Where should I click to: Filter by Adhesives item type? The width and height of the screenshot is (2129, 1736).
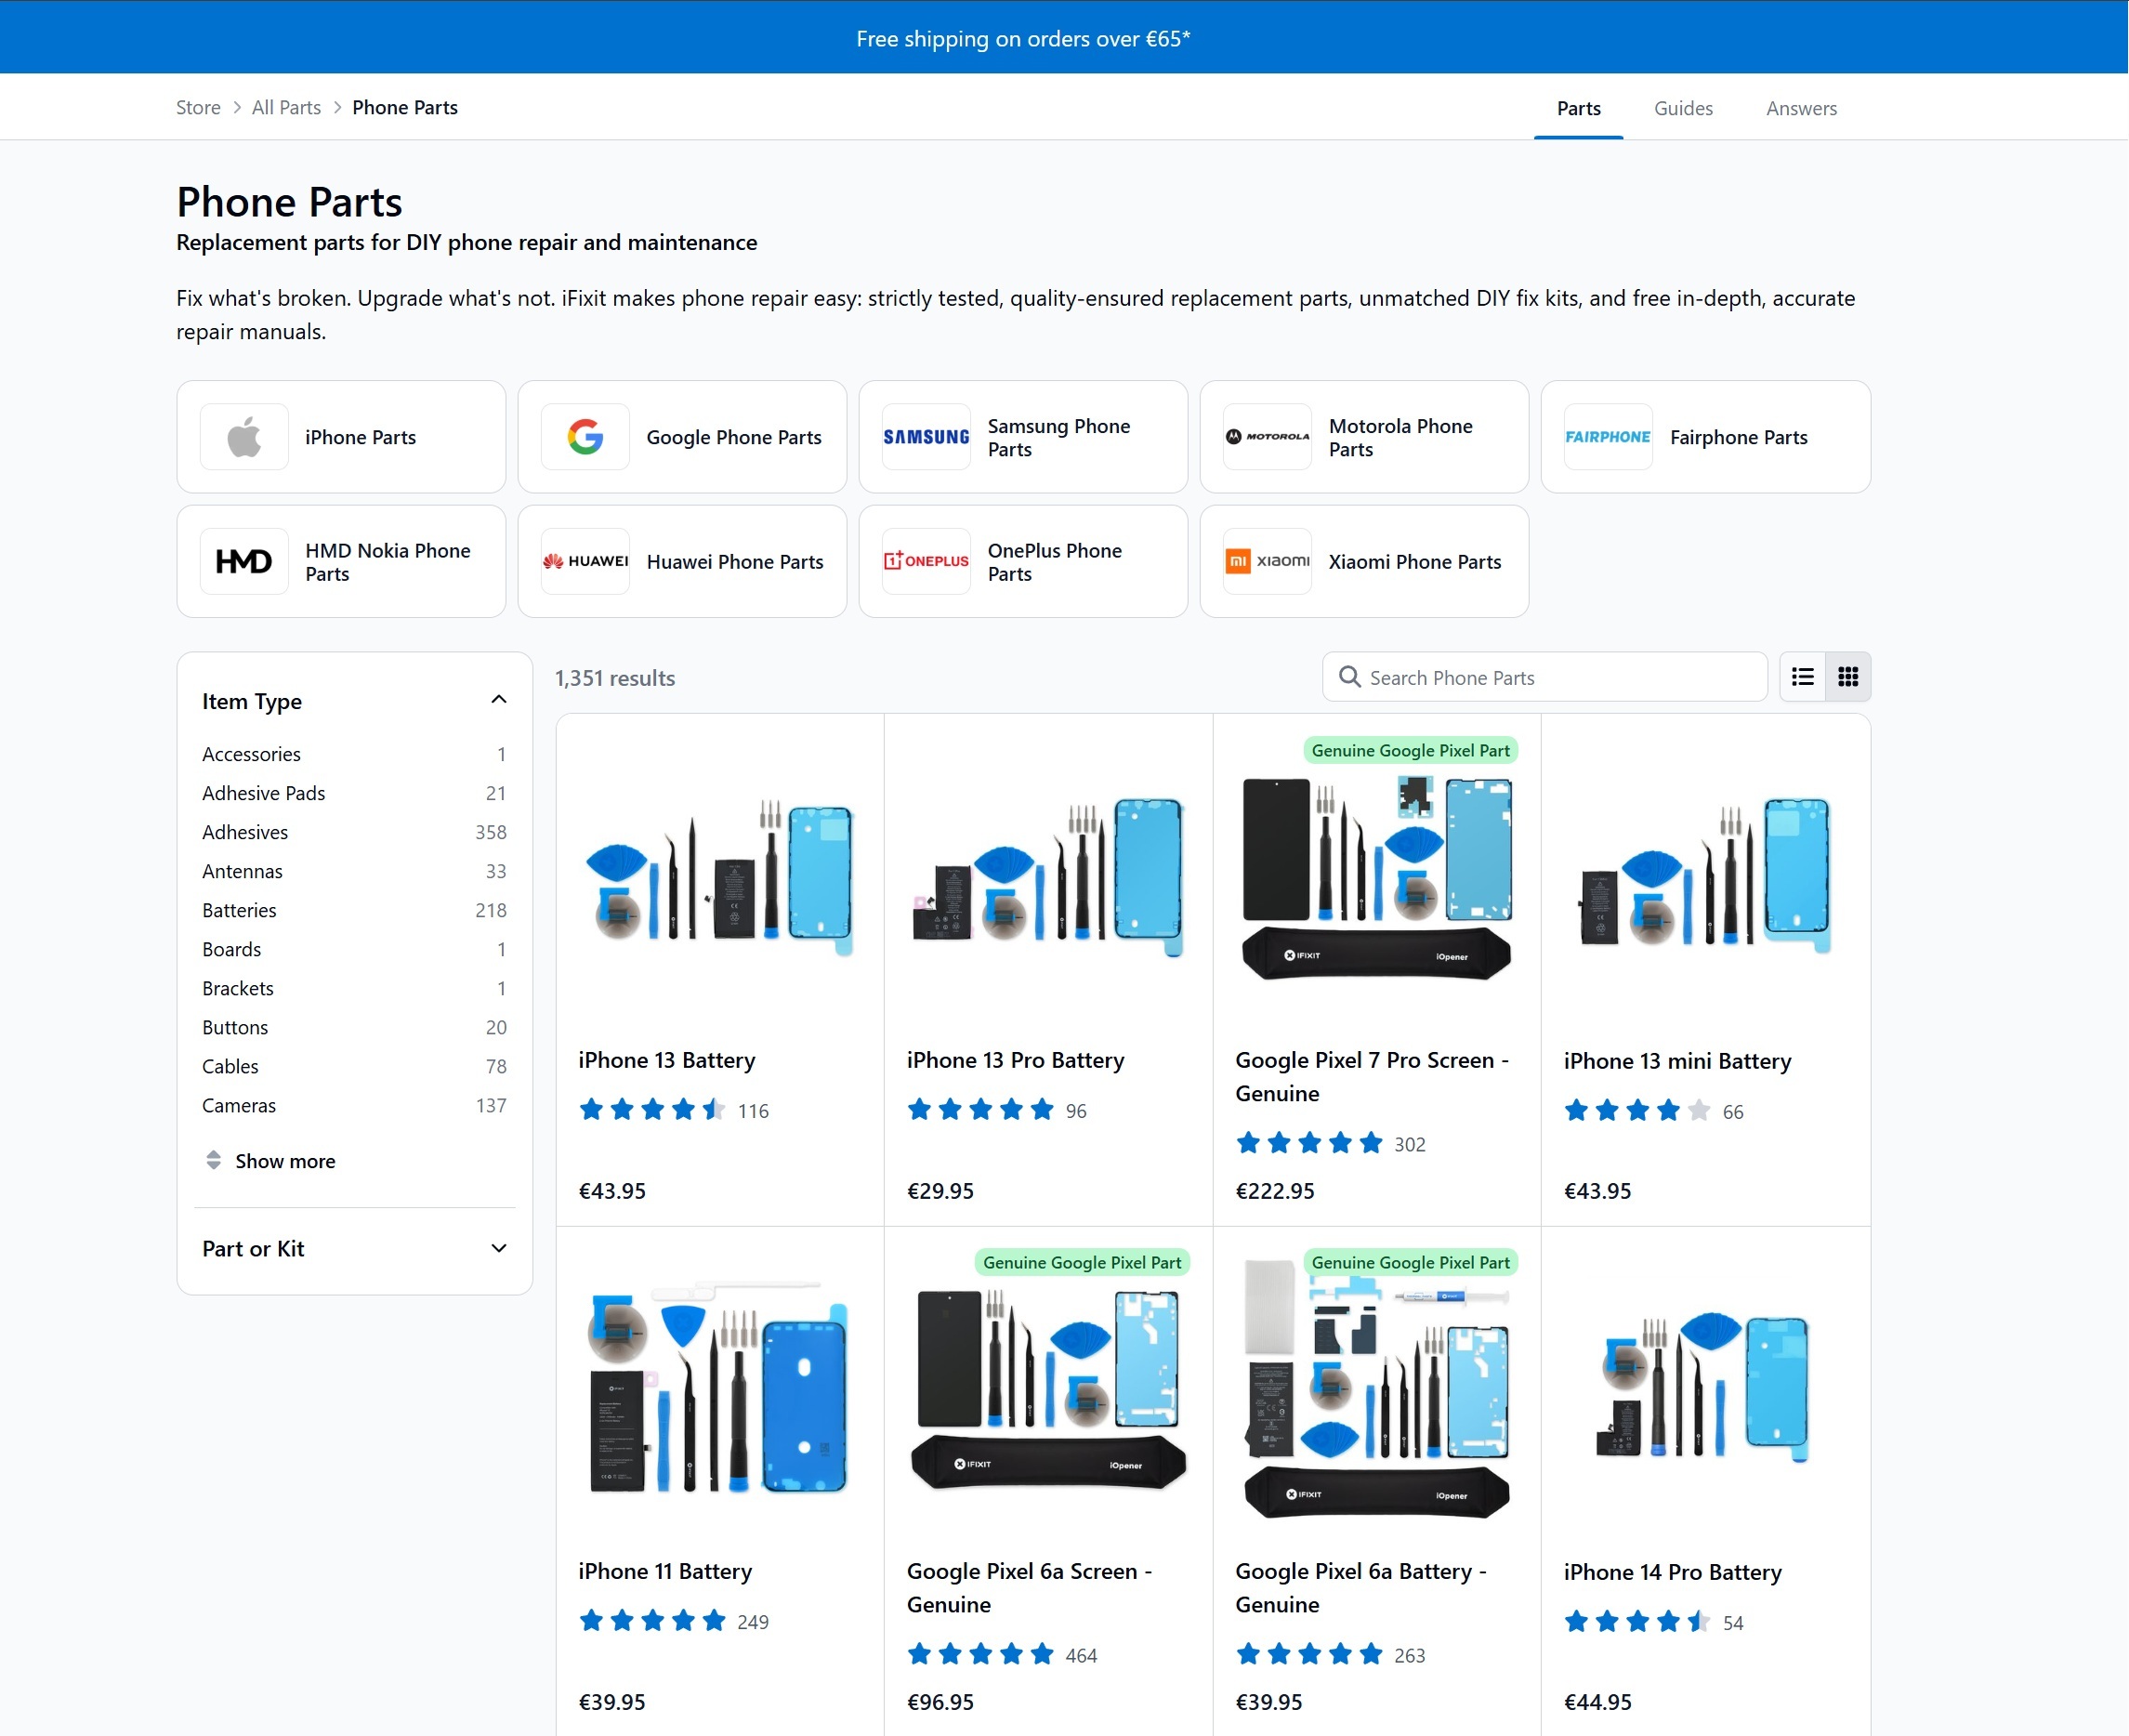245,832
